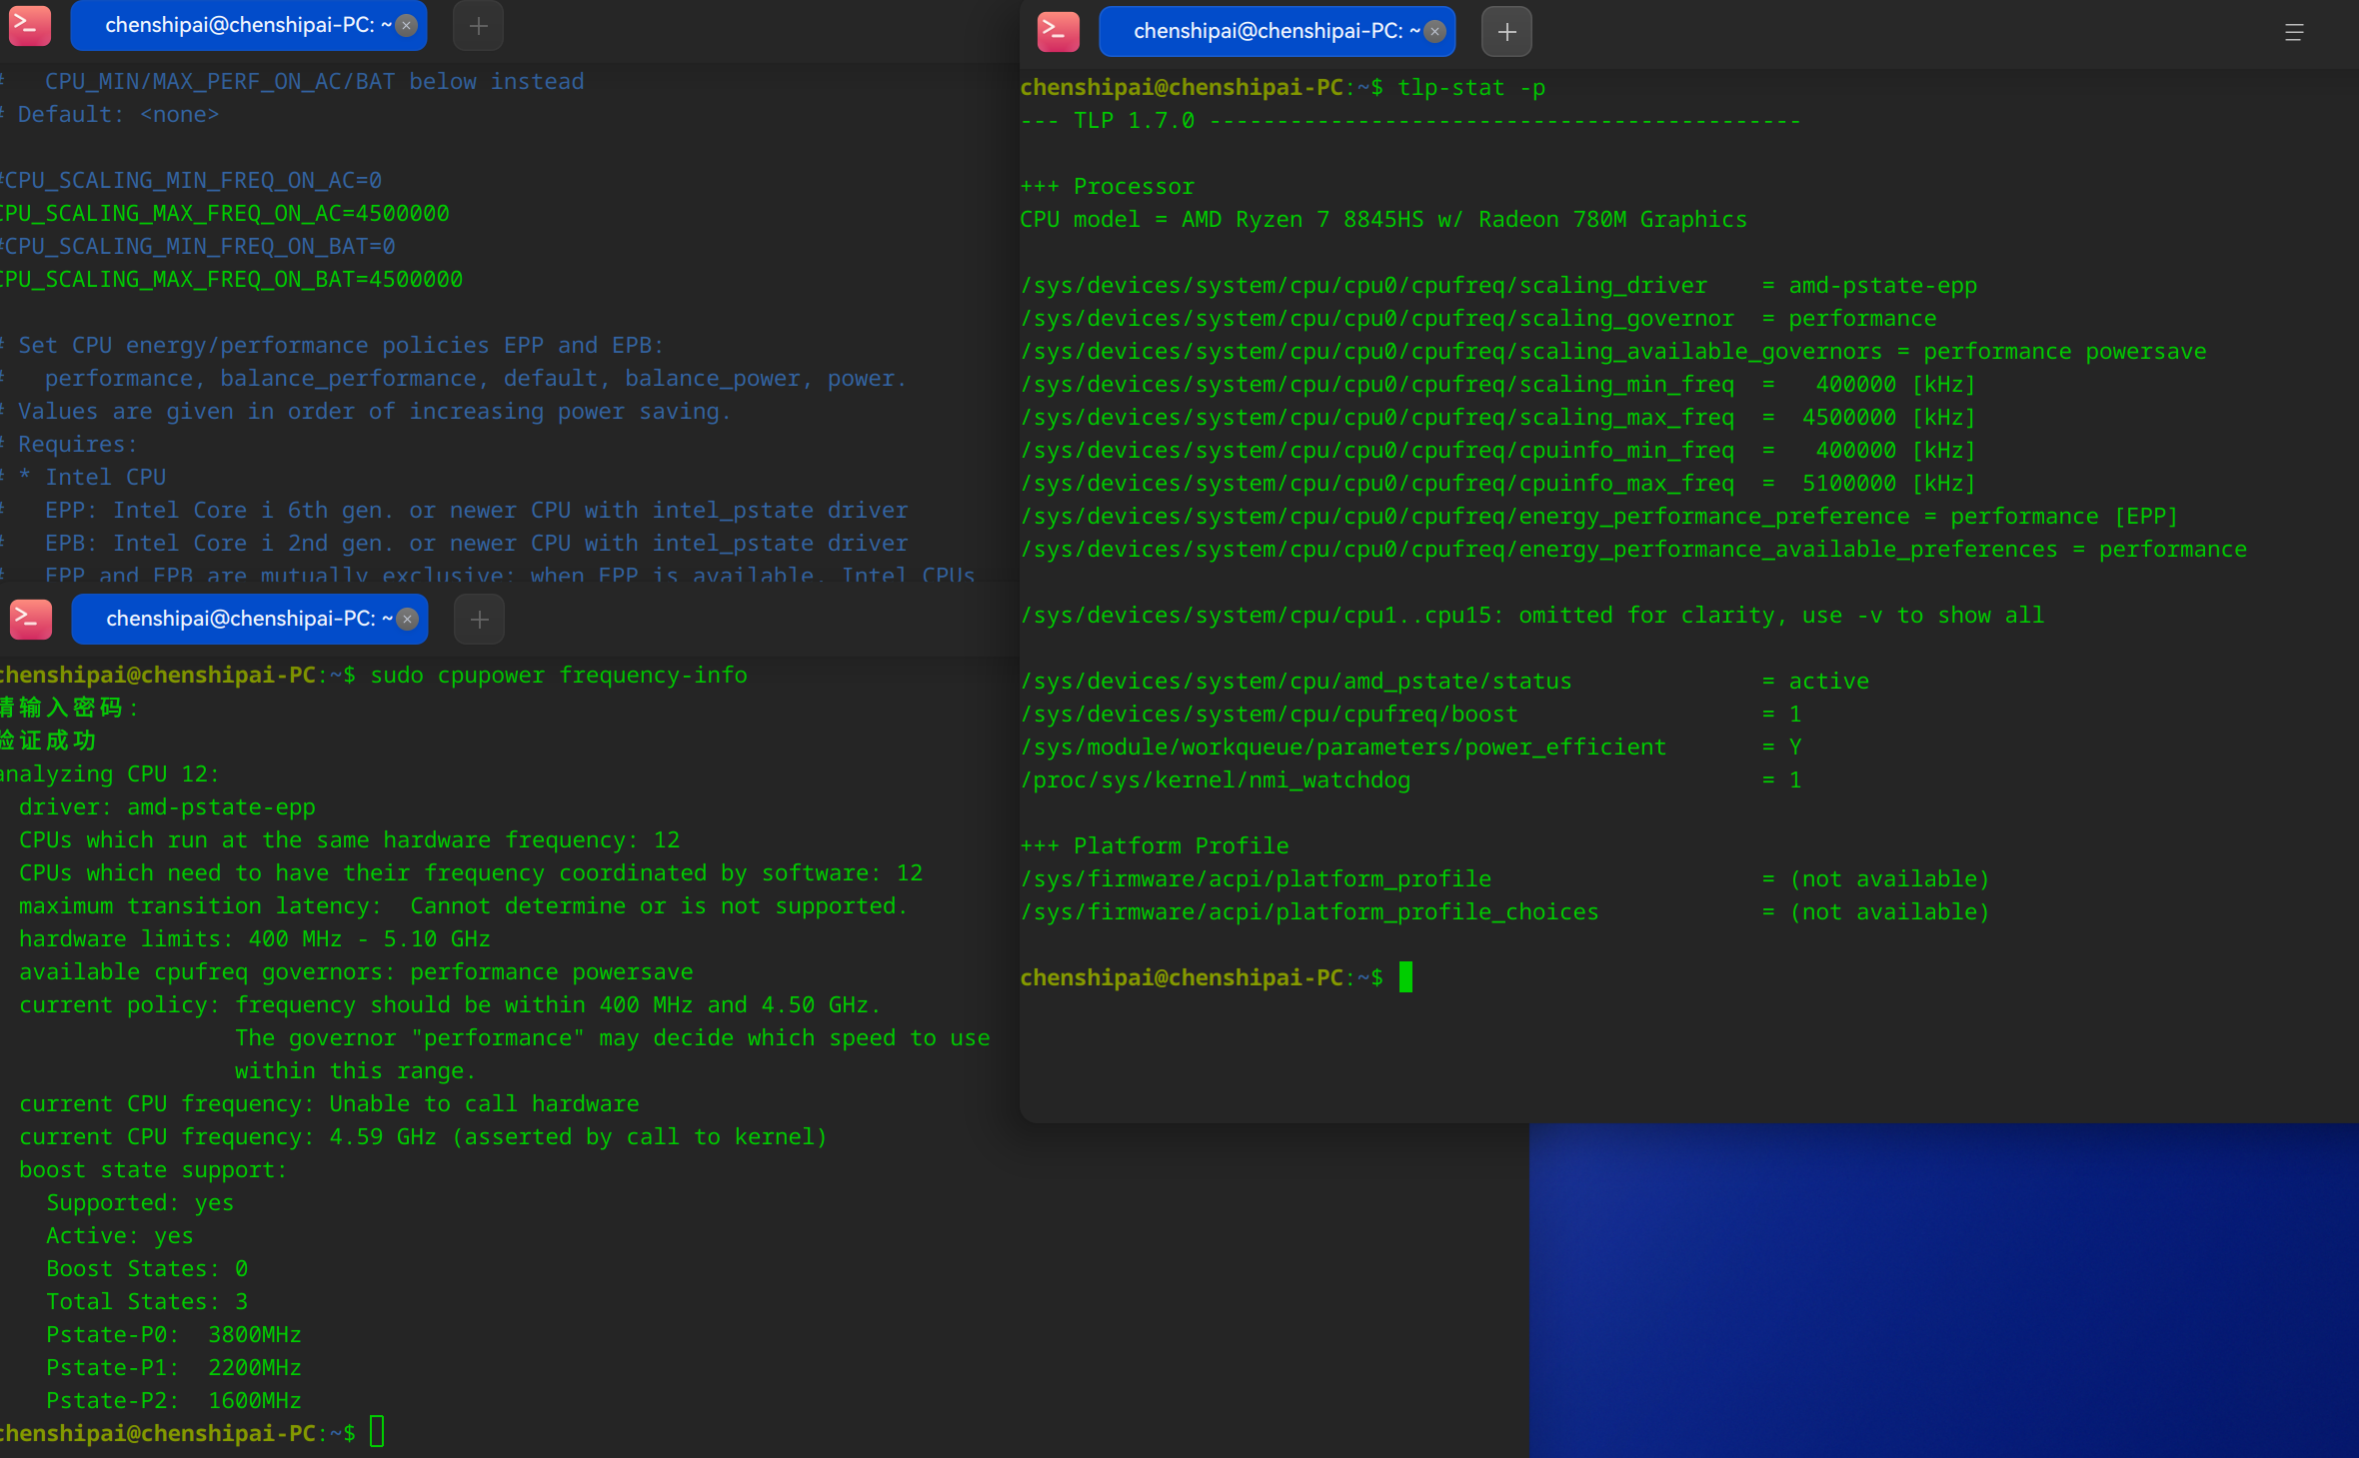Select chenshipai tab in bottom-left terminal
The width and height of the screenshot is (2359, 1458).
[x=249, y=620]
